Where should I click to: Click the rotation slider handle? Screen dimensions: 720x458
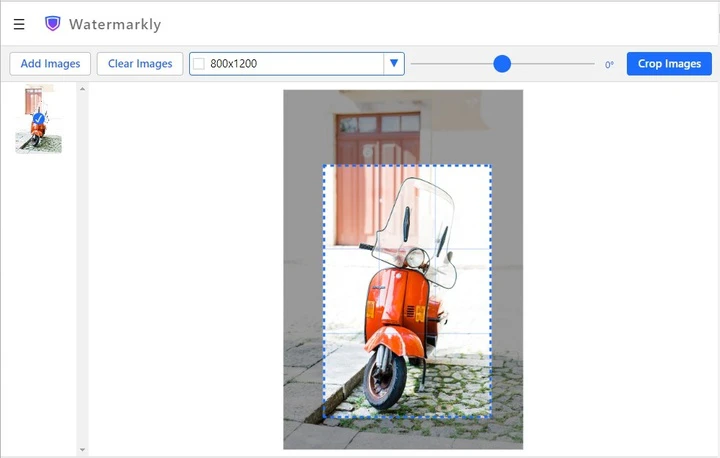[502, 64]
